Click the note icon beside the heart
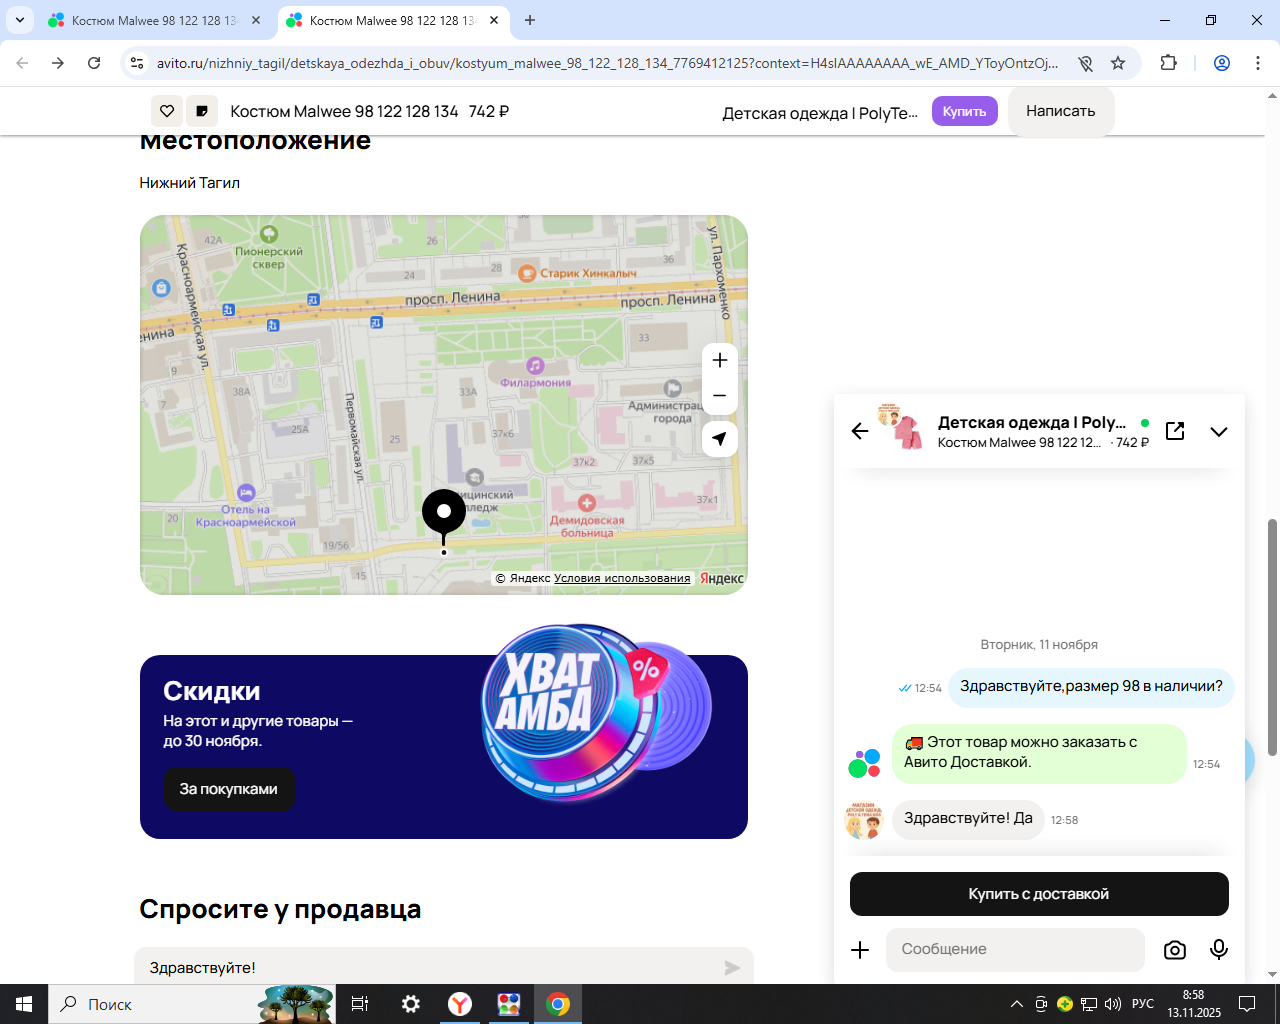The width and height of the screenshot is (1280, 1024). point(202,111)
